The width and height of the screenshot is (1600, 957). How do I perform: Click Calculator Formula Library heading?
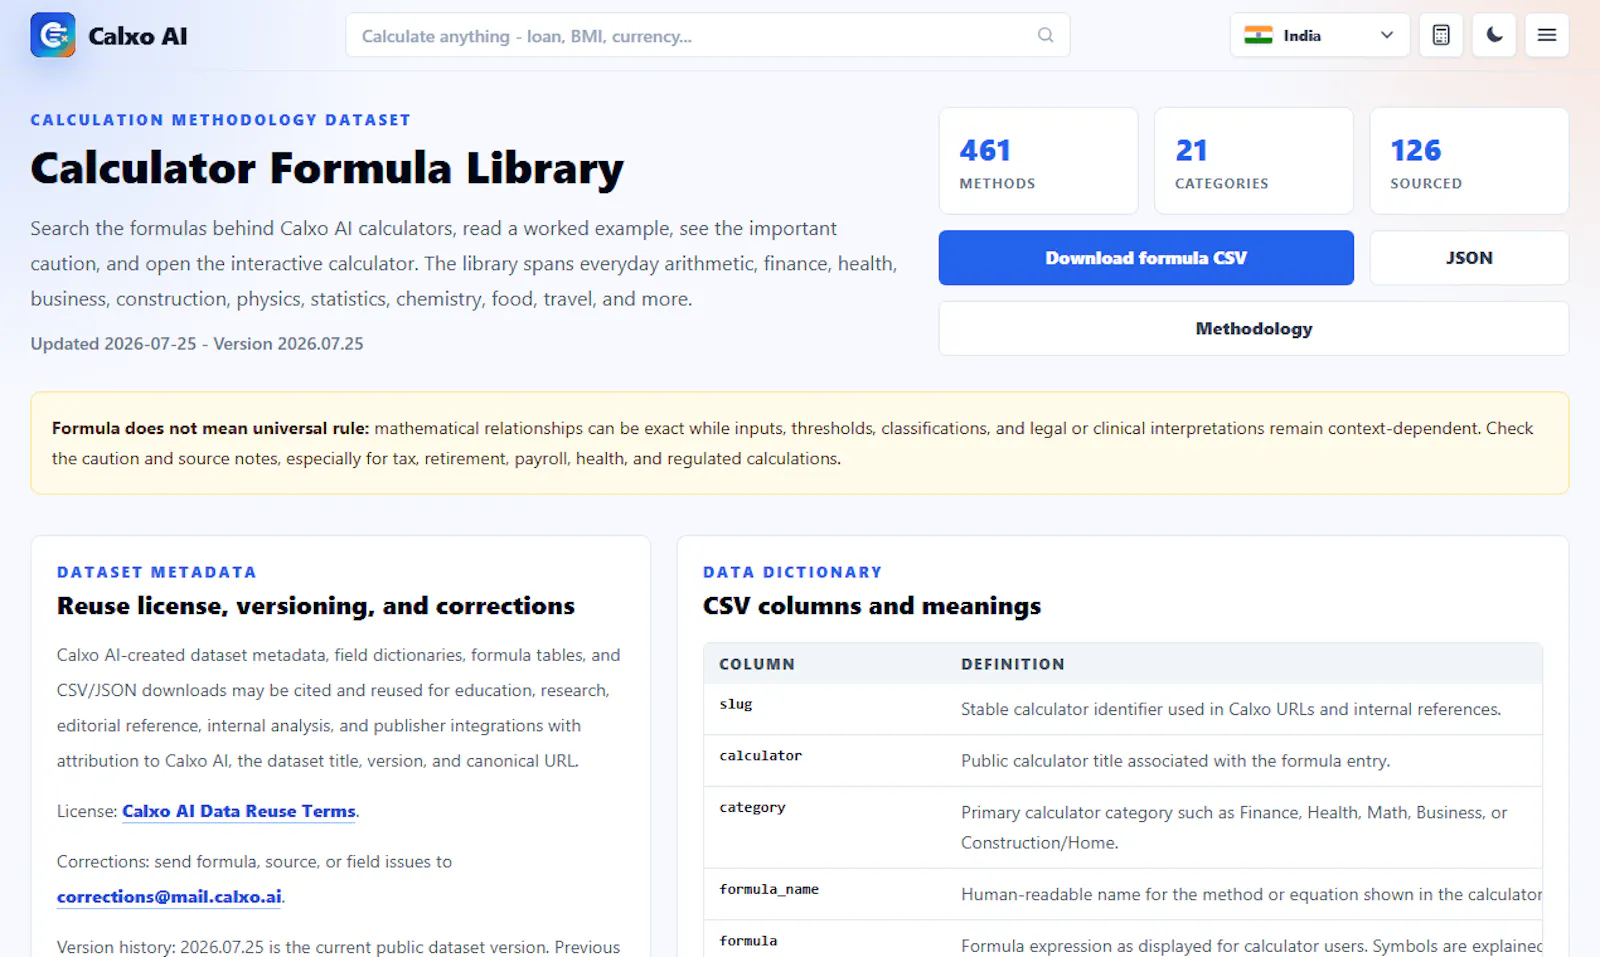coord(327,168)
